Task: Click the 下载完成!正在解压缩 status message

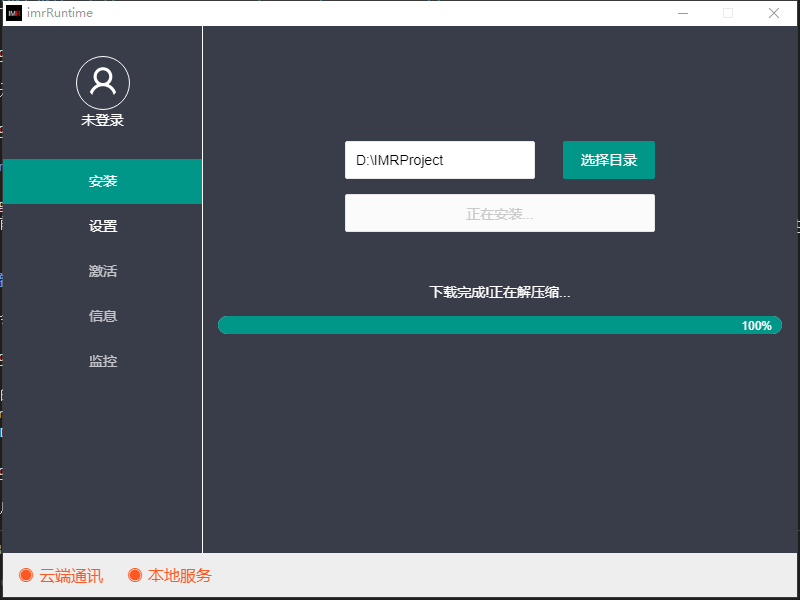Action: click(x=499, y=293)
